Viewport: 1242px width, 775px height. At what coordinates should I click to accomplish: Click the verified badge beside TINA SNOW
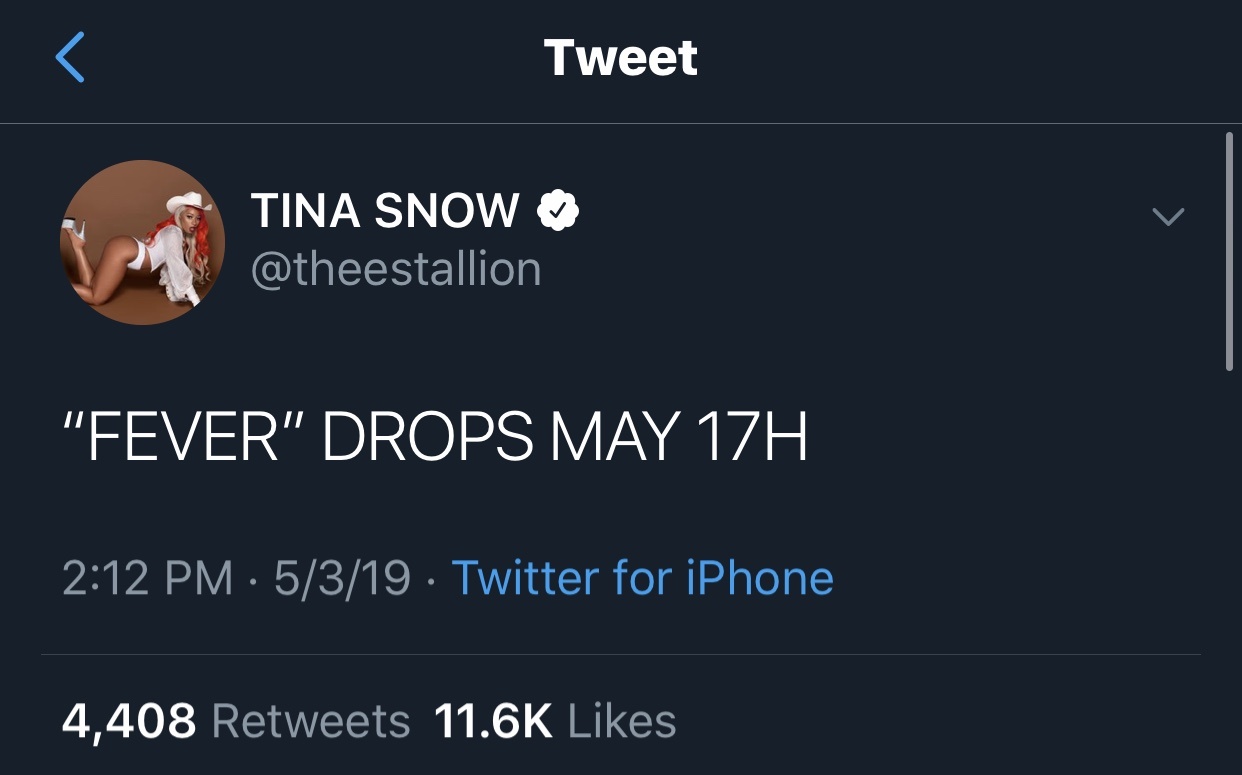[x=559, y=211]
